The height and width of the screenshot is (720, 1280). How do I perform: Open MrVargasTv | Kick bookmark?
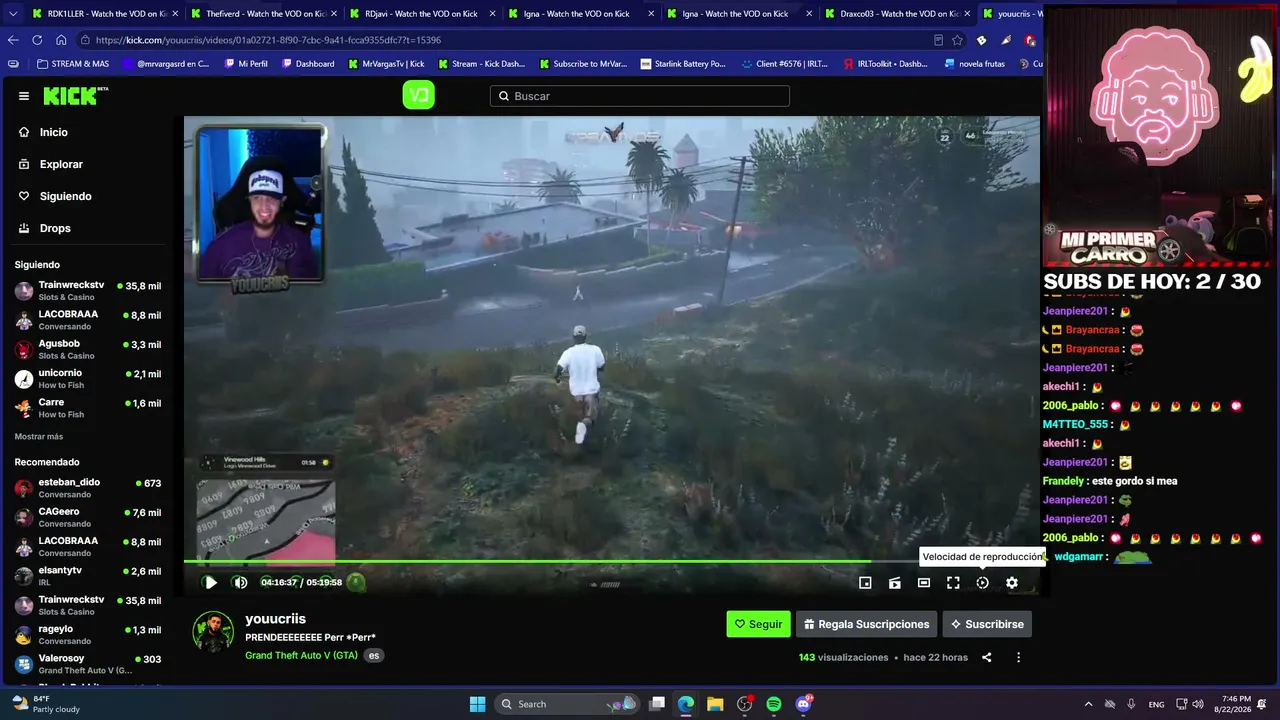(386, 64)
